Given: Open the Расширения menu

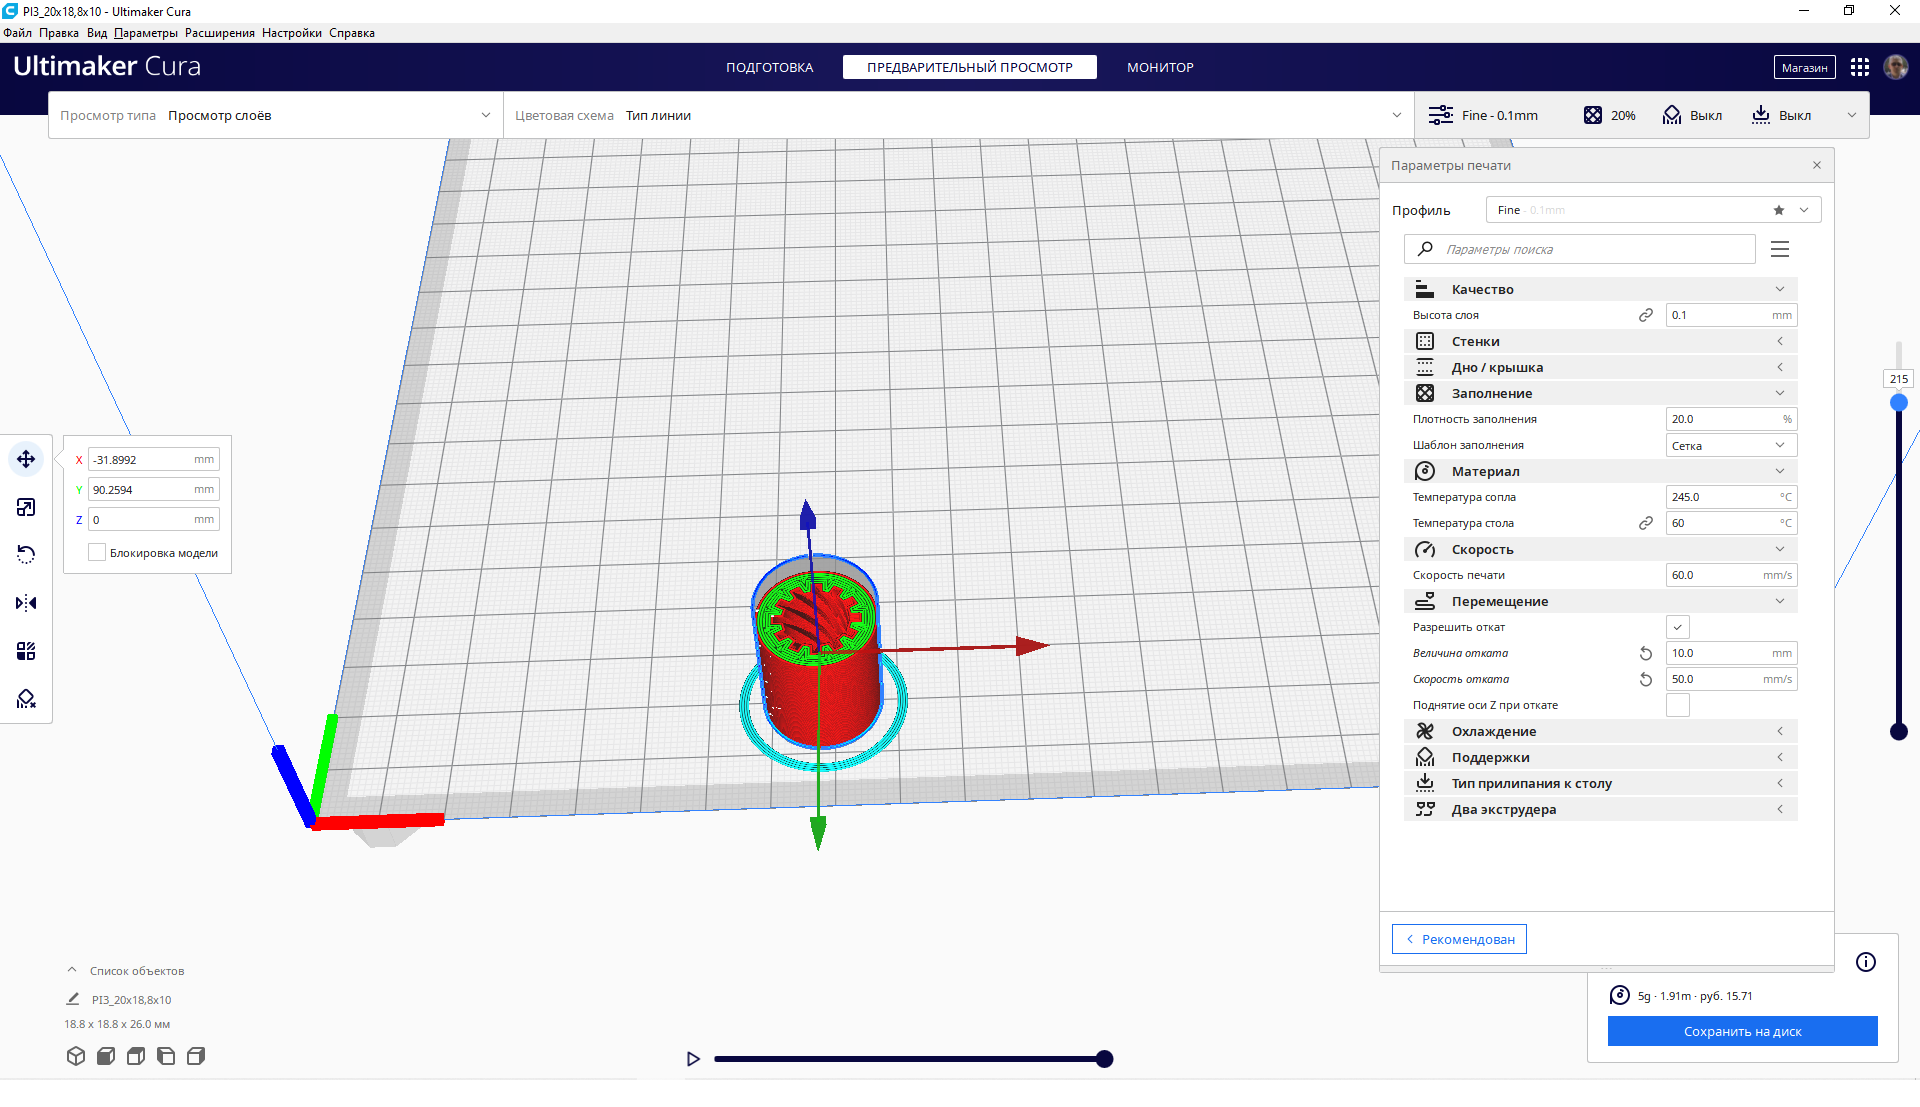Looking at the screenshot, I should 220,33.
